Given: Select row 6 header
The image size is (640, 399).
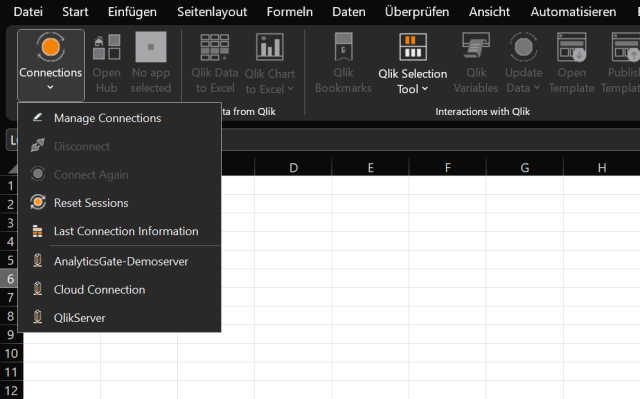Looking at the screenshot, I should (x=9, y=279).
